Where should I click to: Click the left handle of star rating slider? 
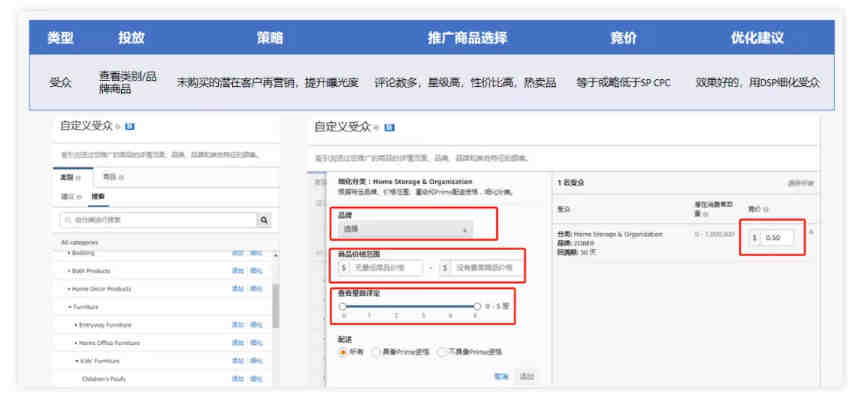click(x=342, y=306)
